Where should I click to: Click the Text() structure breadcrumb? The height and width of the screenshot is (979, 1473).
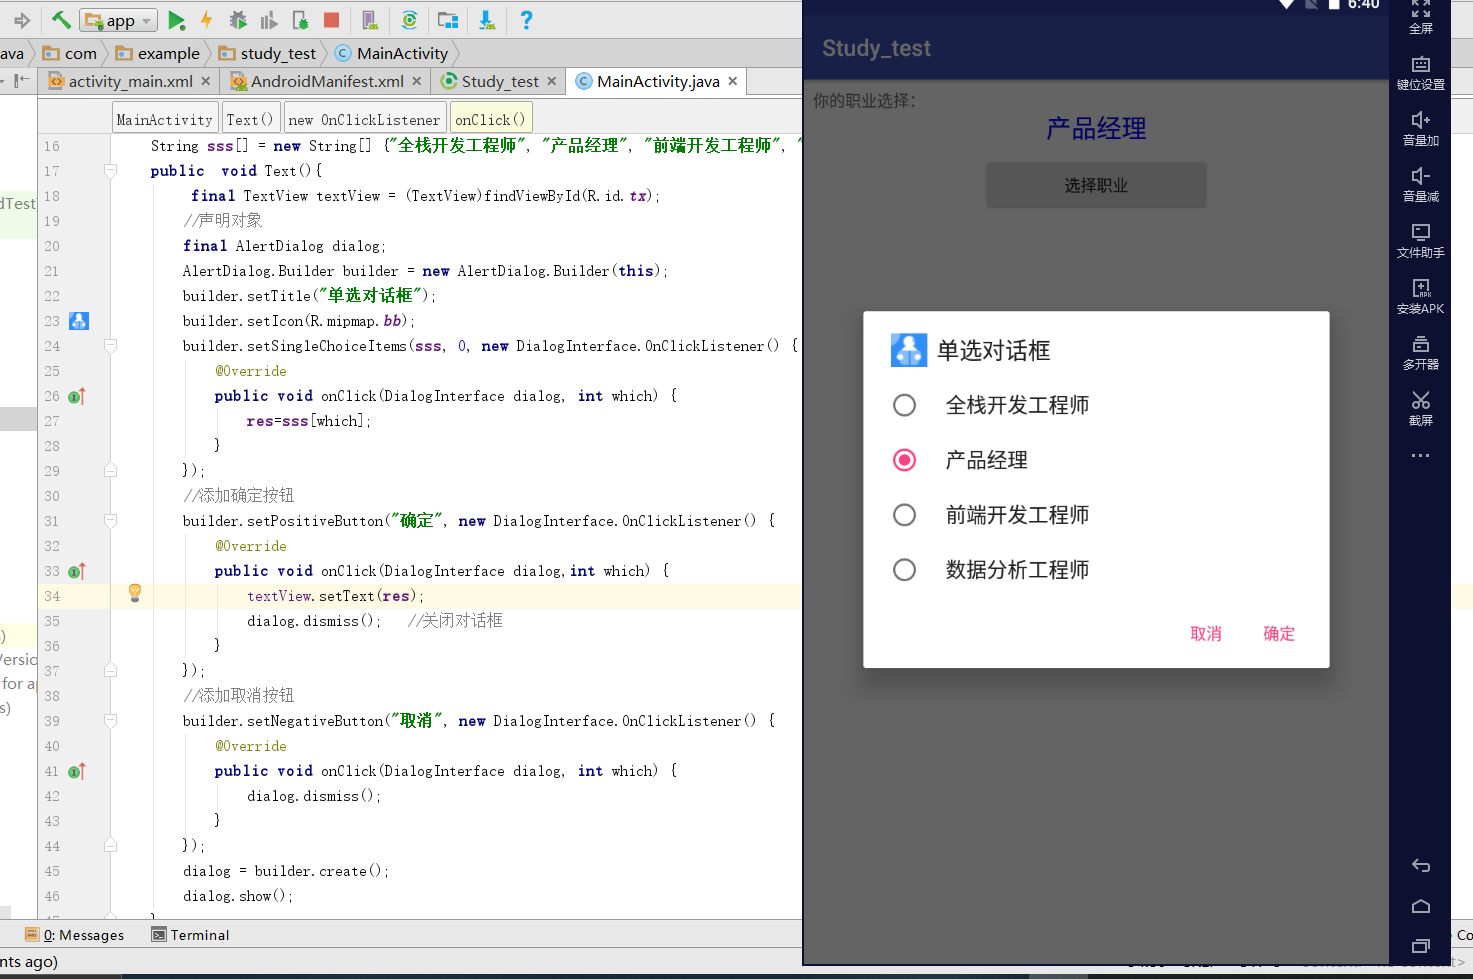click(x=250, y=119)
